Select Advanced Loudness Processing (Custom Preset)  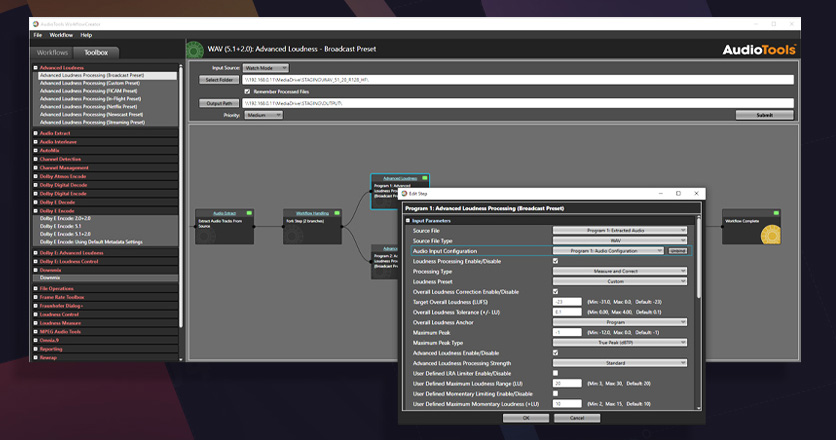coord(90,83)
